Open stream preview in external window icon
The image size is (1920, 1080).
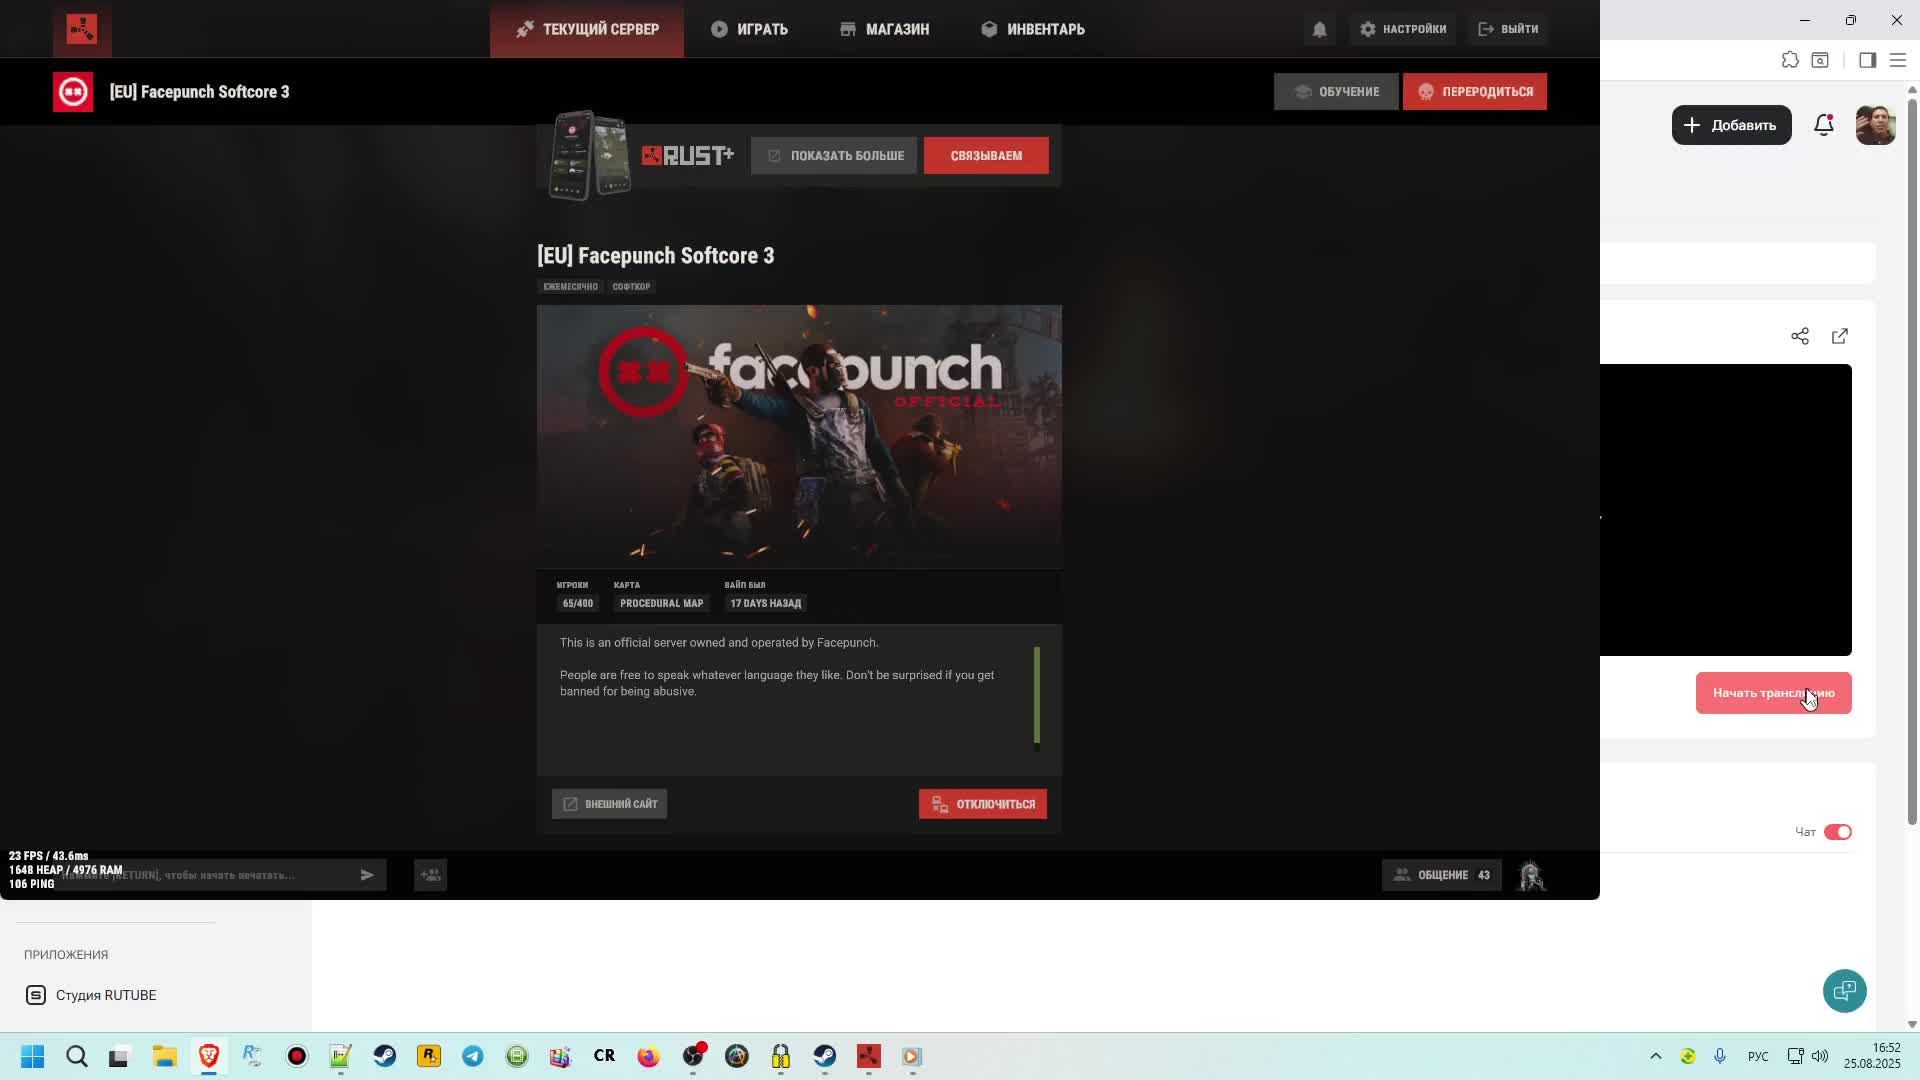tap(1839, 336)
